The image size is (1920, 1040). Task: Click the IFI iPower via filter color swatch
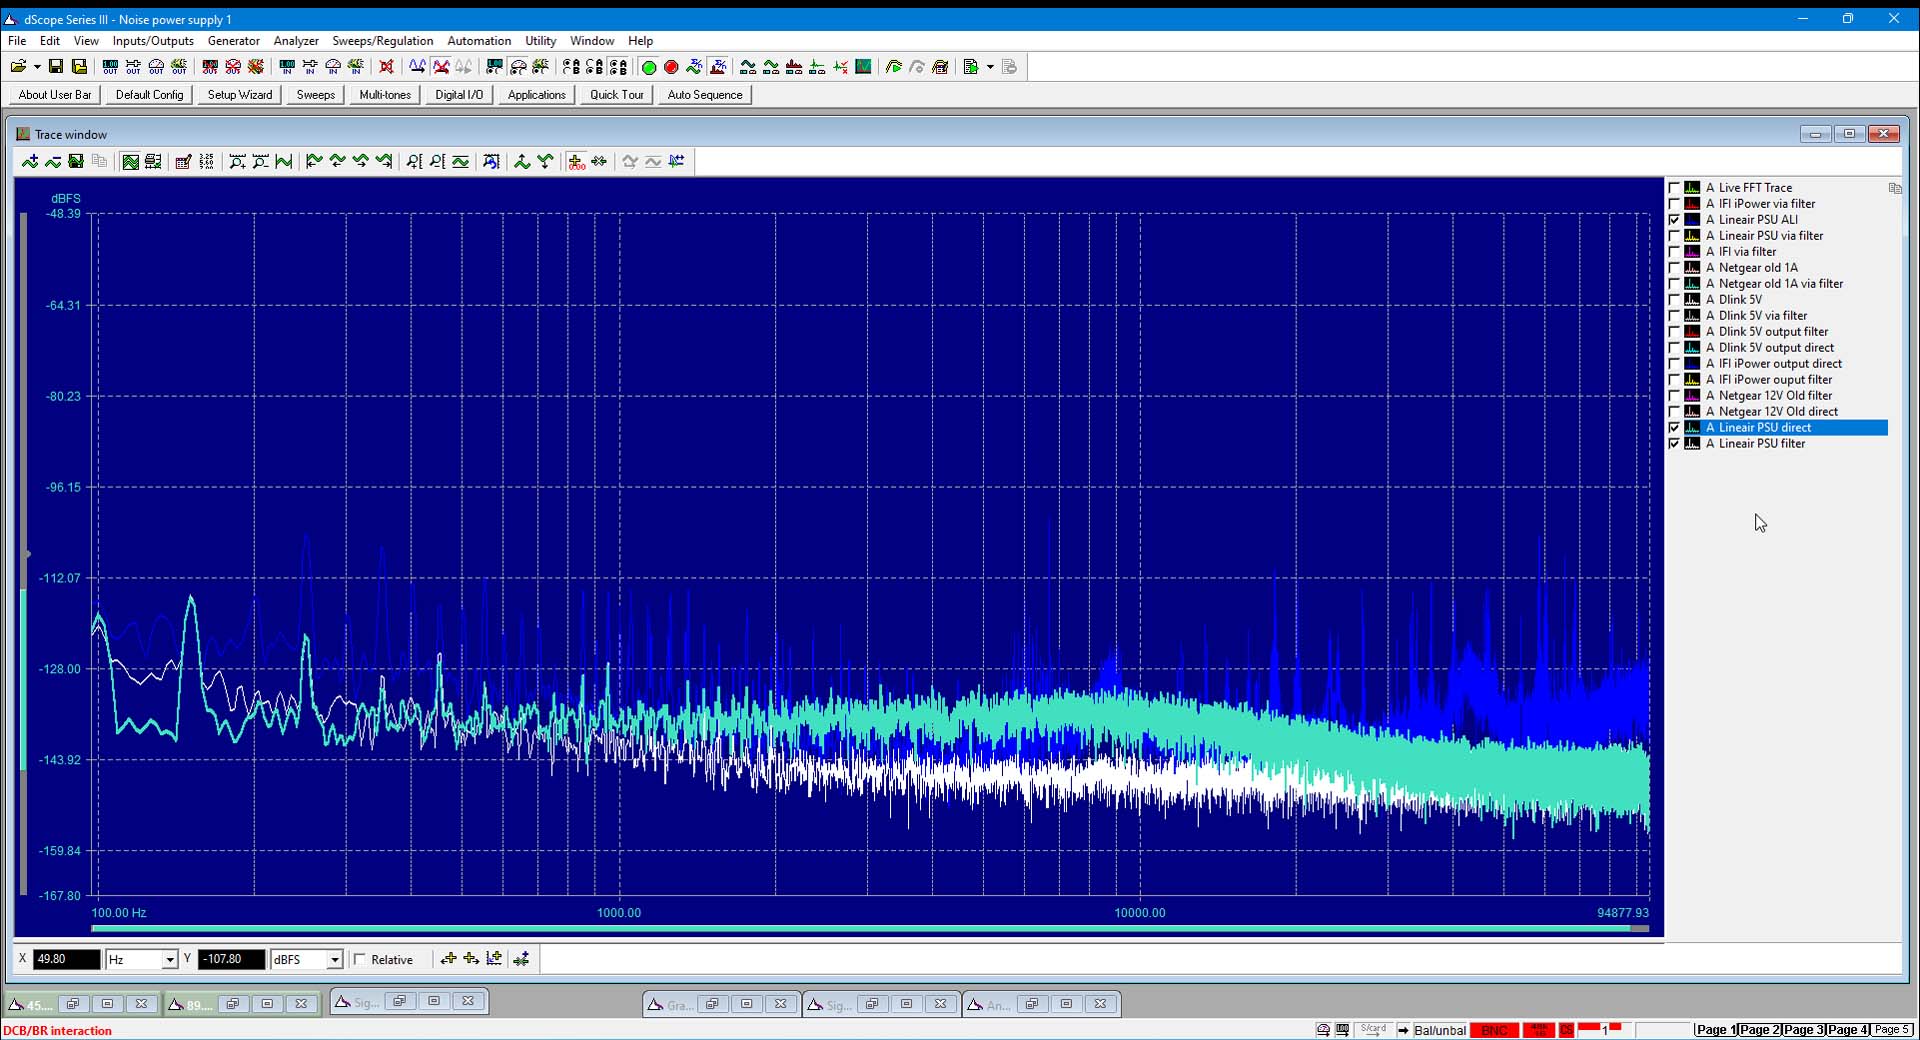pyautogui.click(x=1692, y=204)
